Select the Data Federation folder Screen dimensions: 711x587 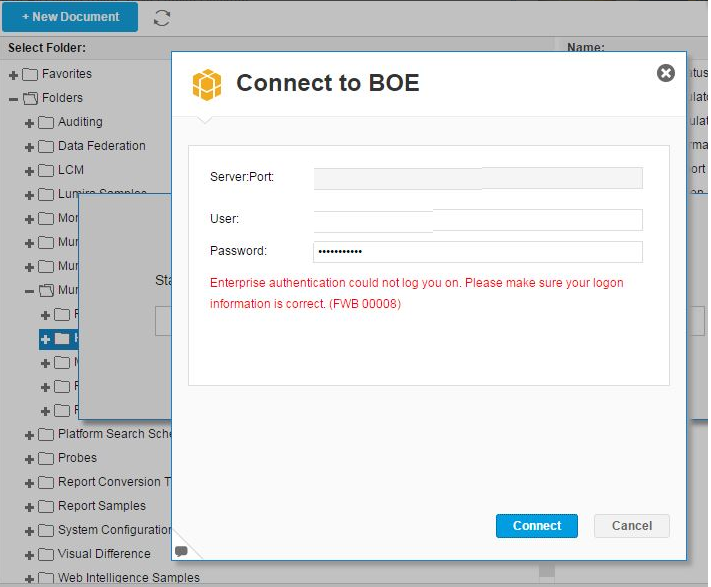click(x=102, y=146)
